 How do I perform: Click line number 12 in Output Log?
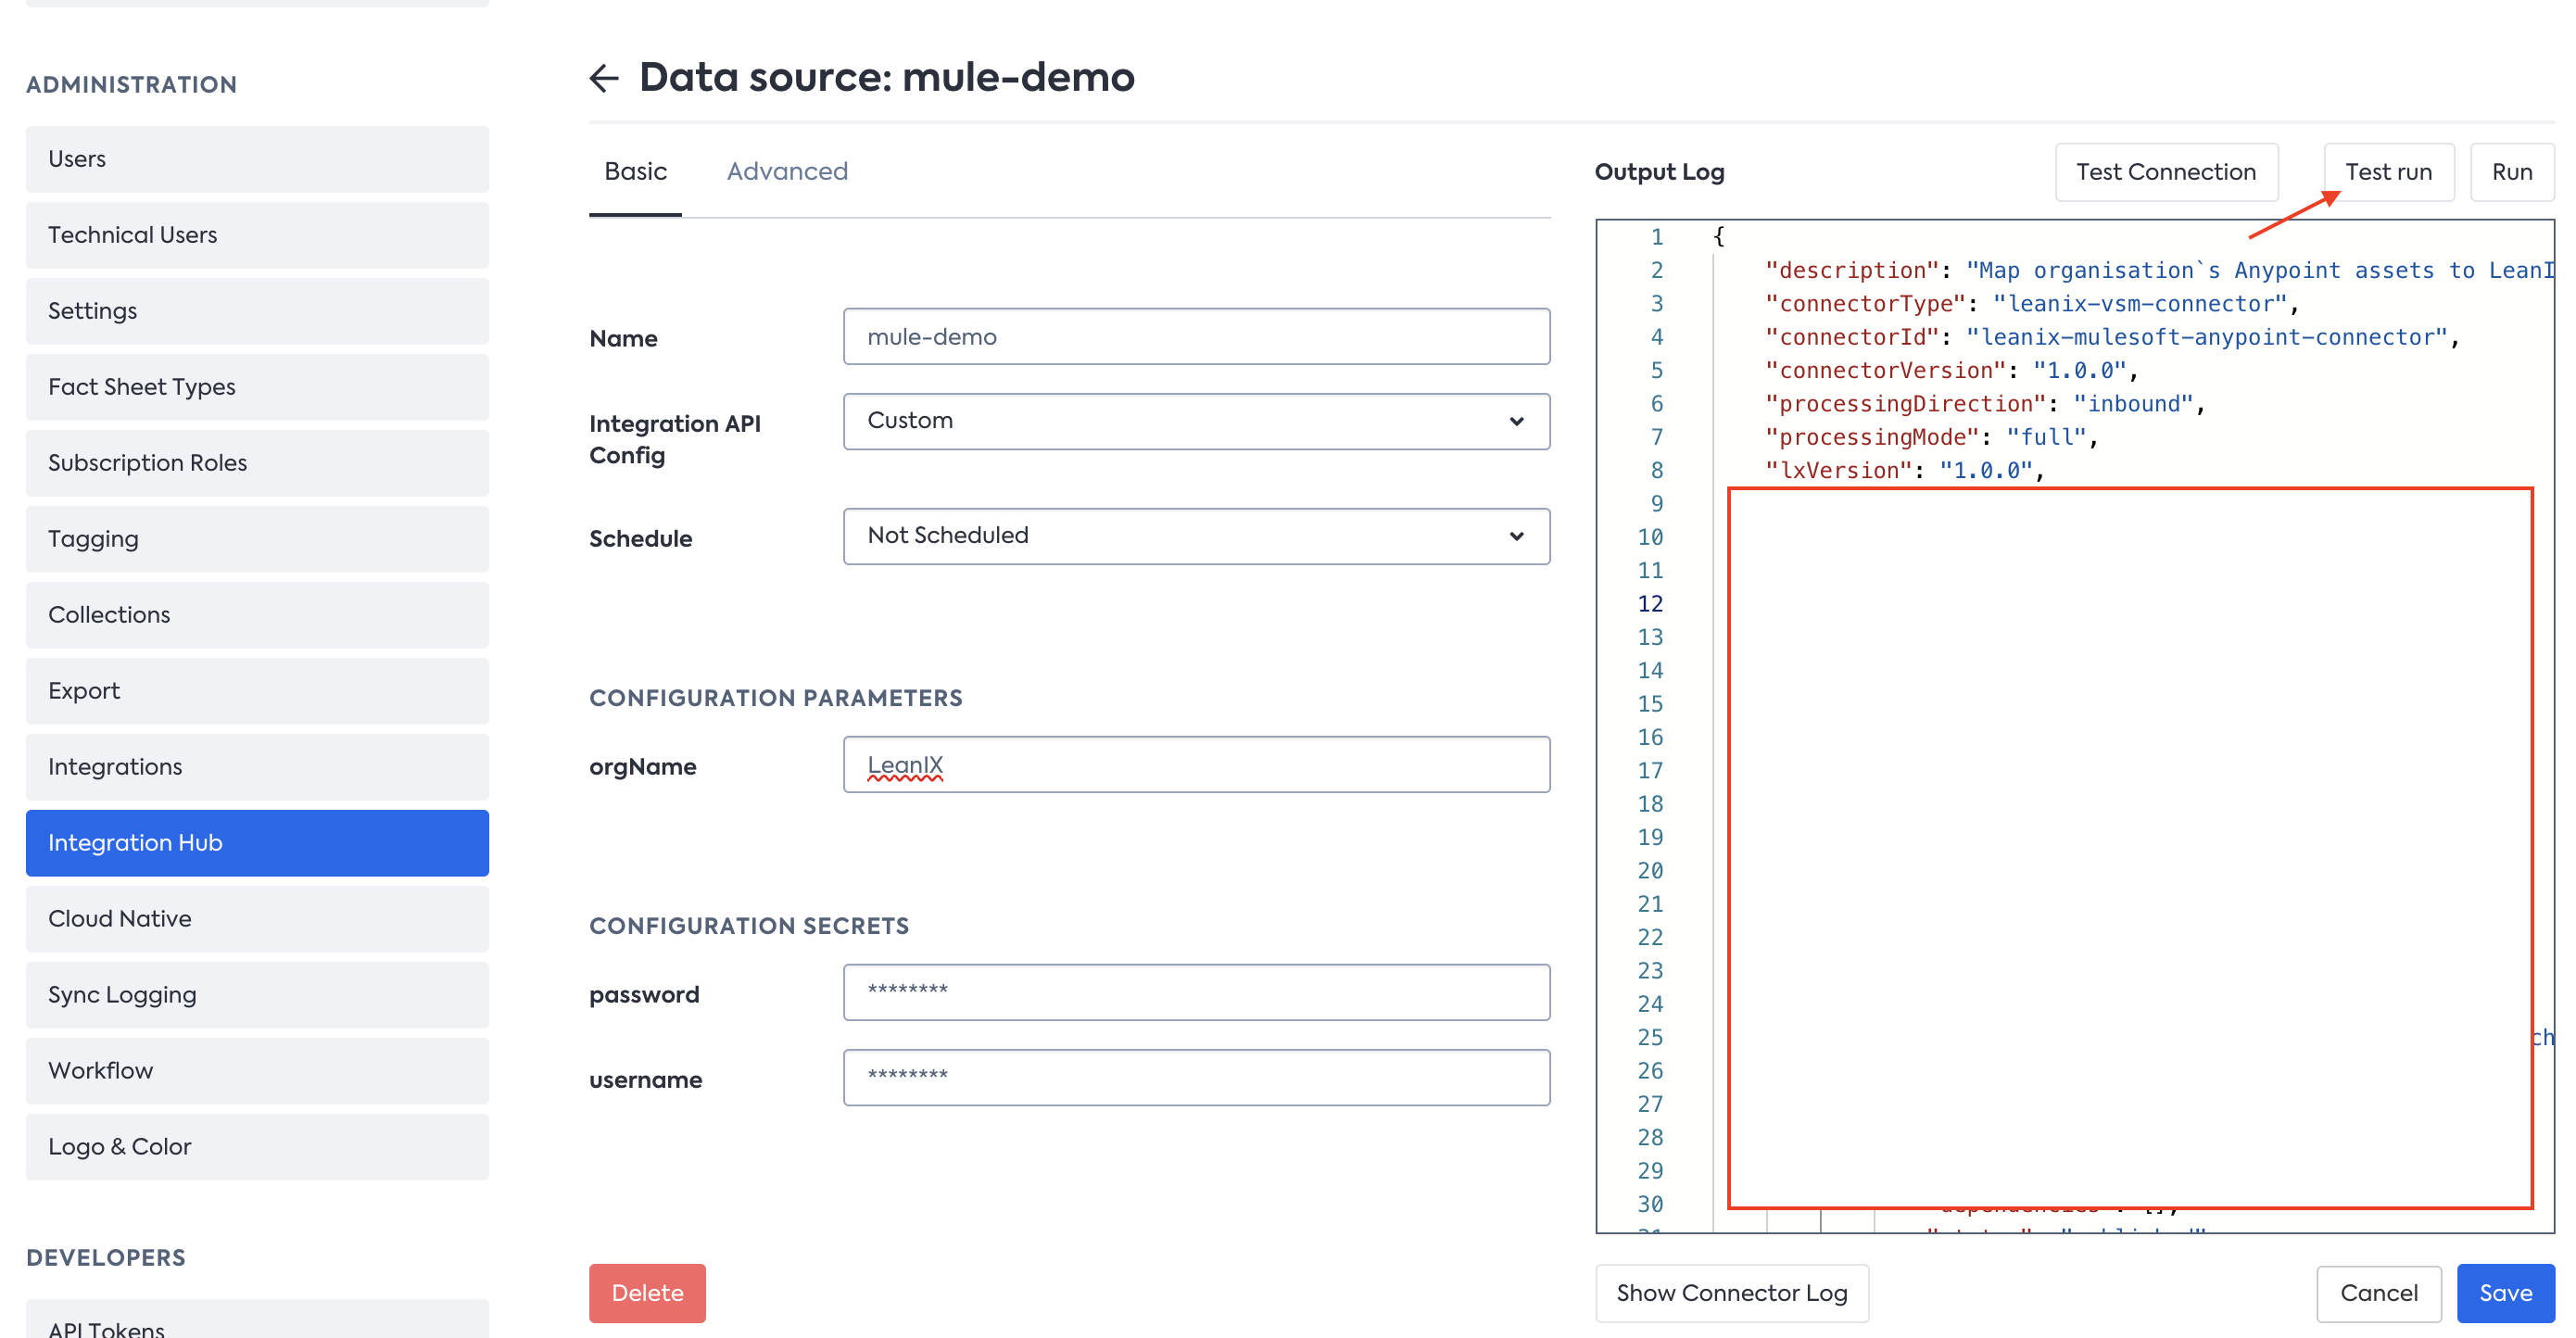[x=1649, y=604]
